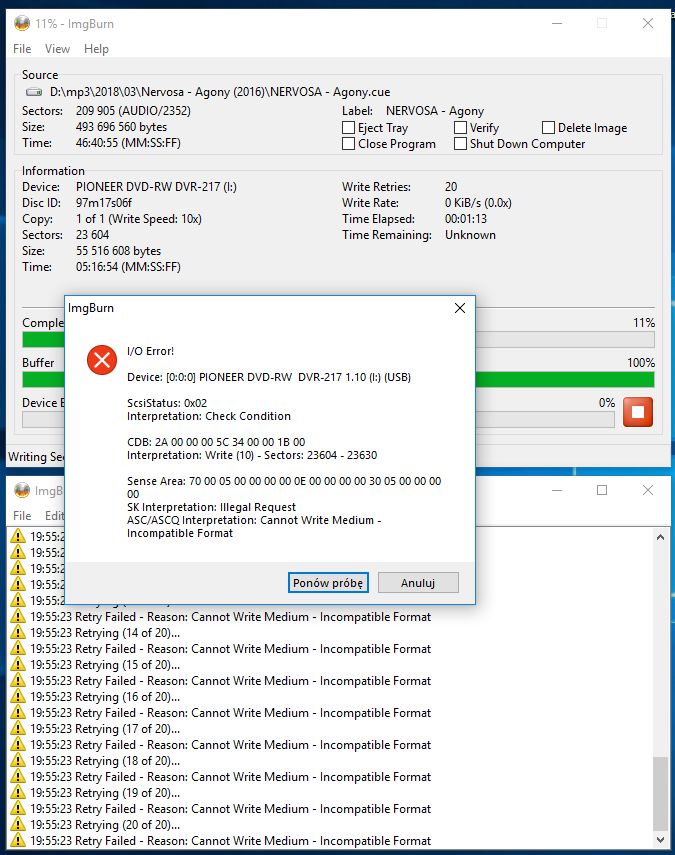Click the Write Rate value 0 KiB/s (0.0x)
The width and height of the screenshot is (675, 855).
478,203
